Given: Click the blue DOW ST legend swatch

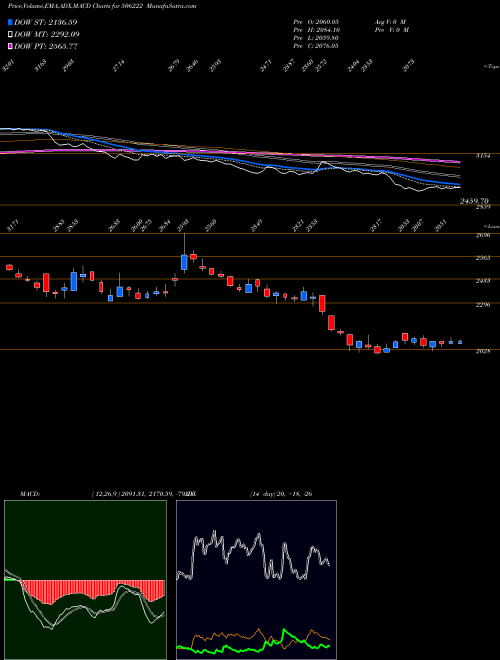Looking at the screenshot, I should (10, 22).
